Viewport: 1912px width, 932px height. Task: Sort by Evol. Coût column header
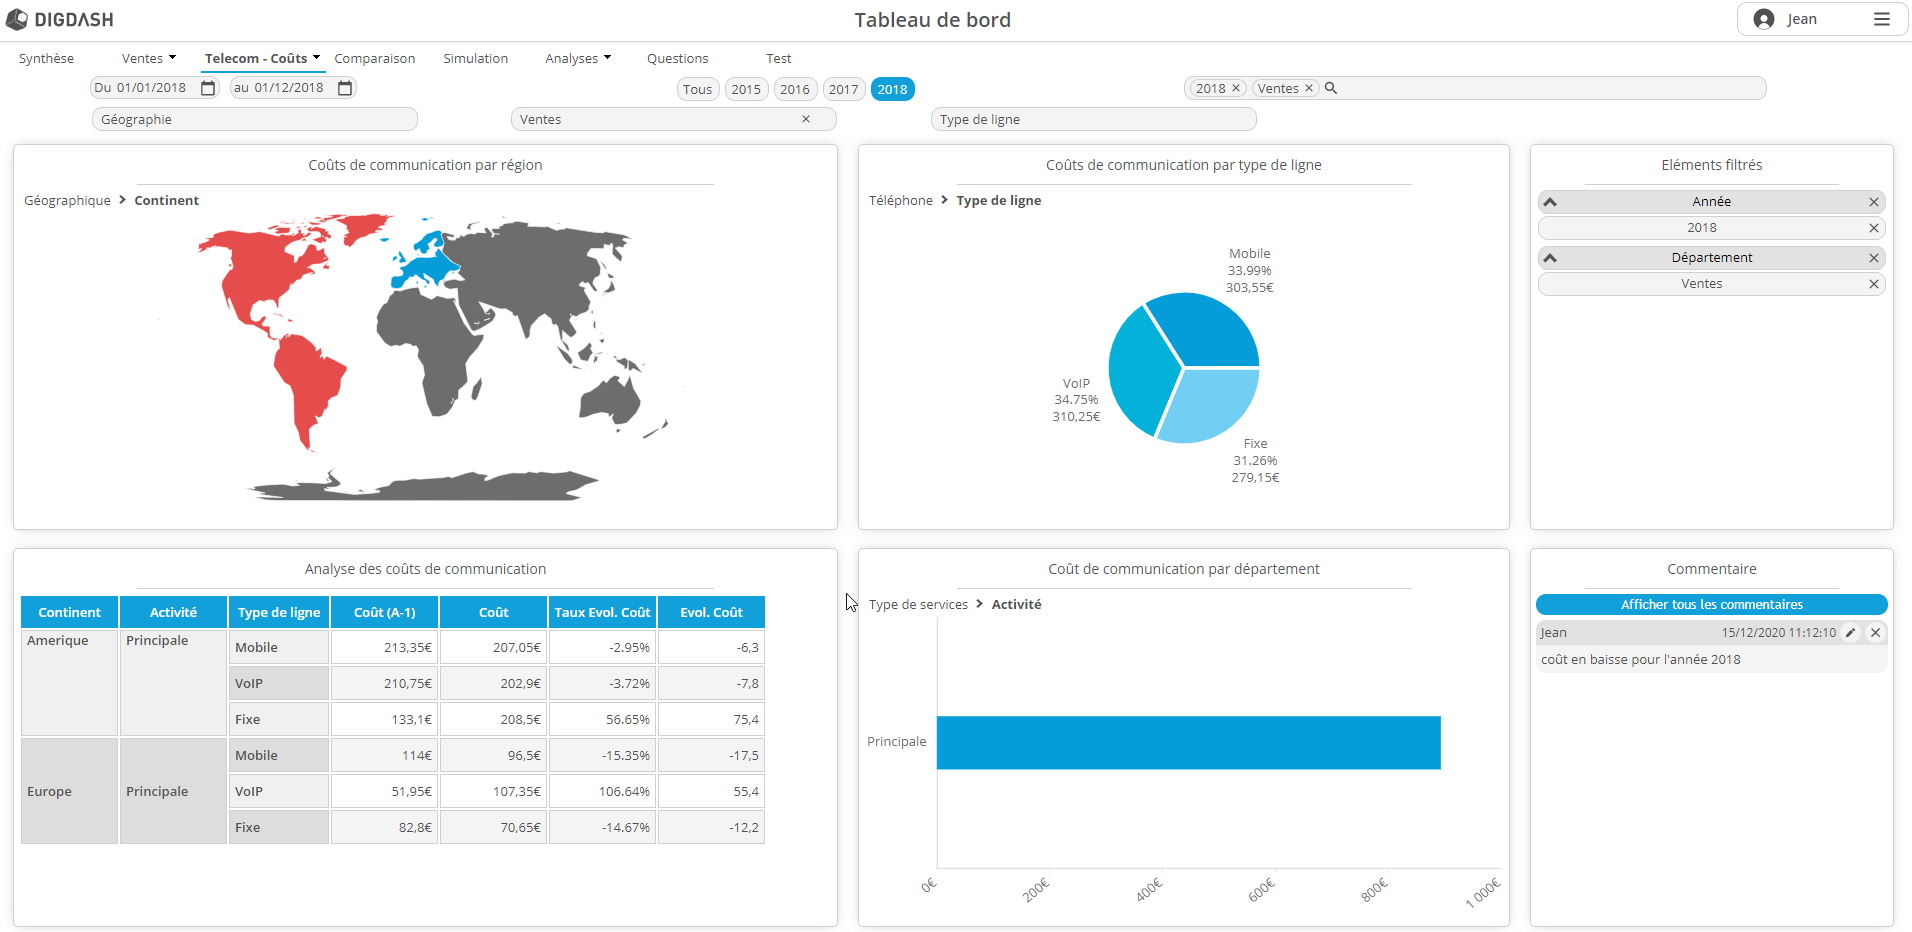711,612
